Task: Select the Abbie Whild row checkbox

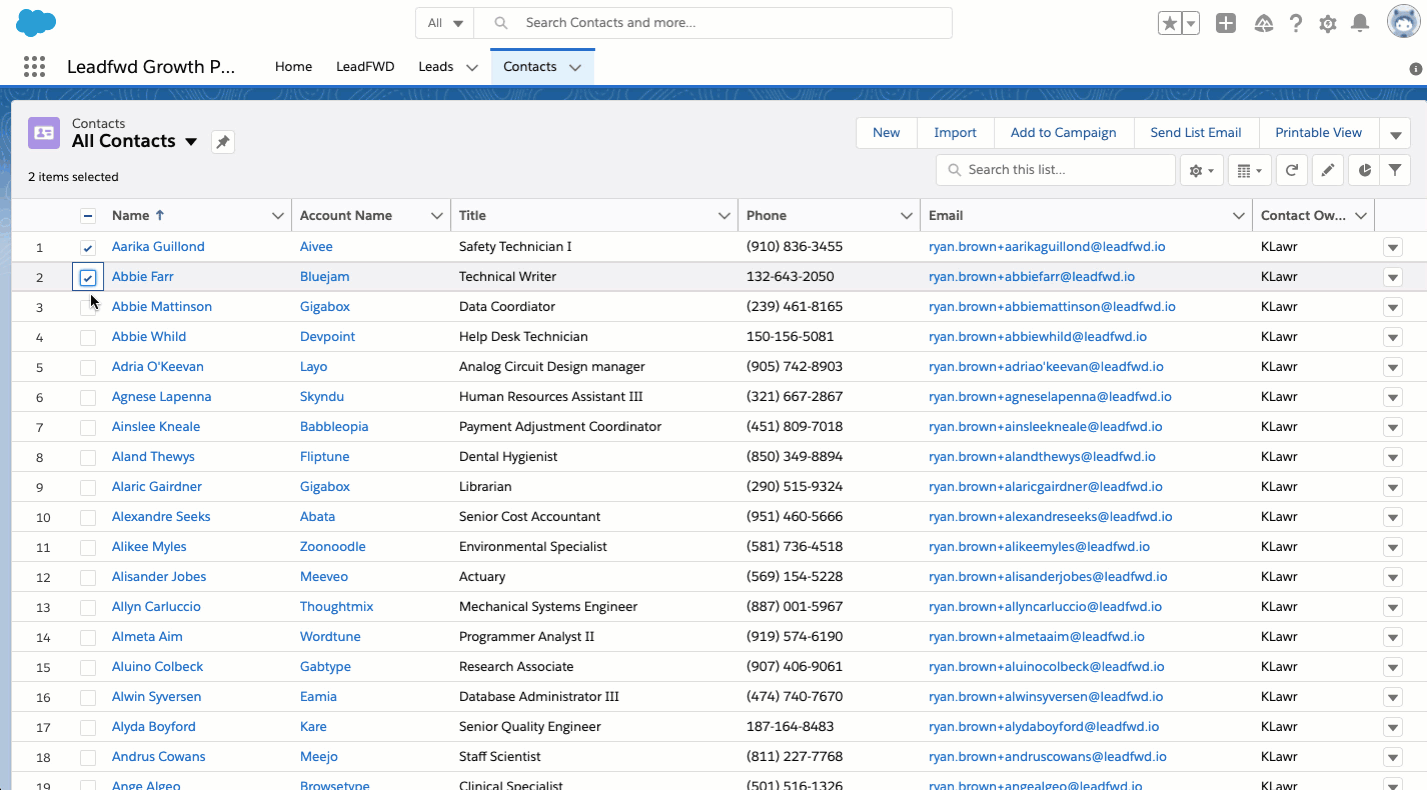Action: click(88, 337)
